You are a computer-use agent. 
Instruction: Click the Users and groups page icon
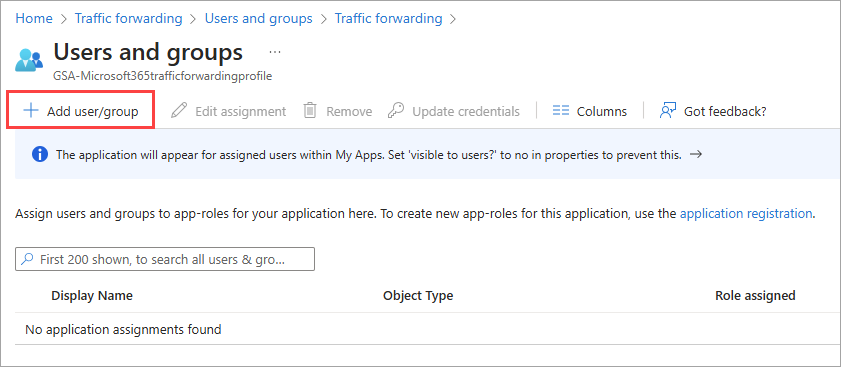tap(28, 60)
